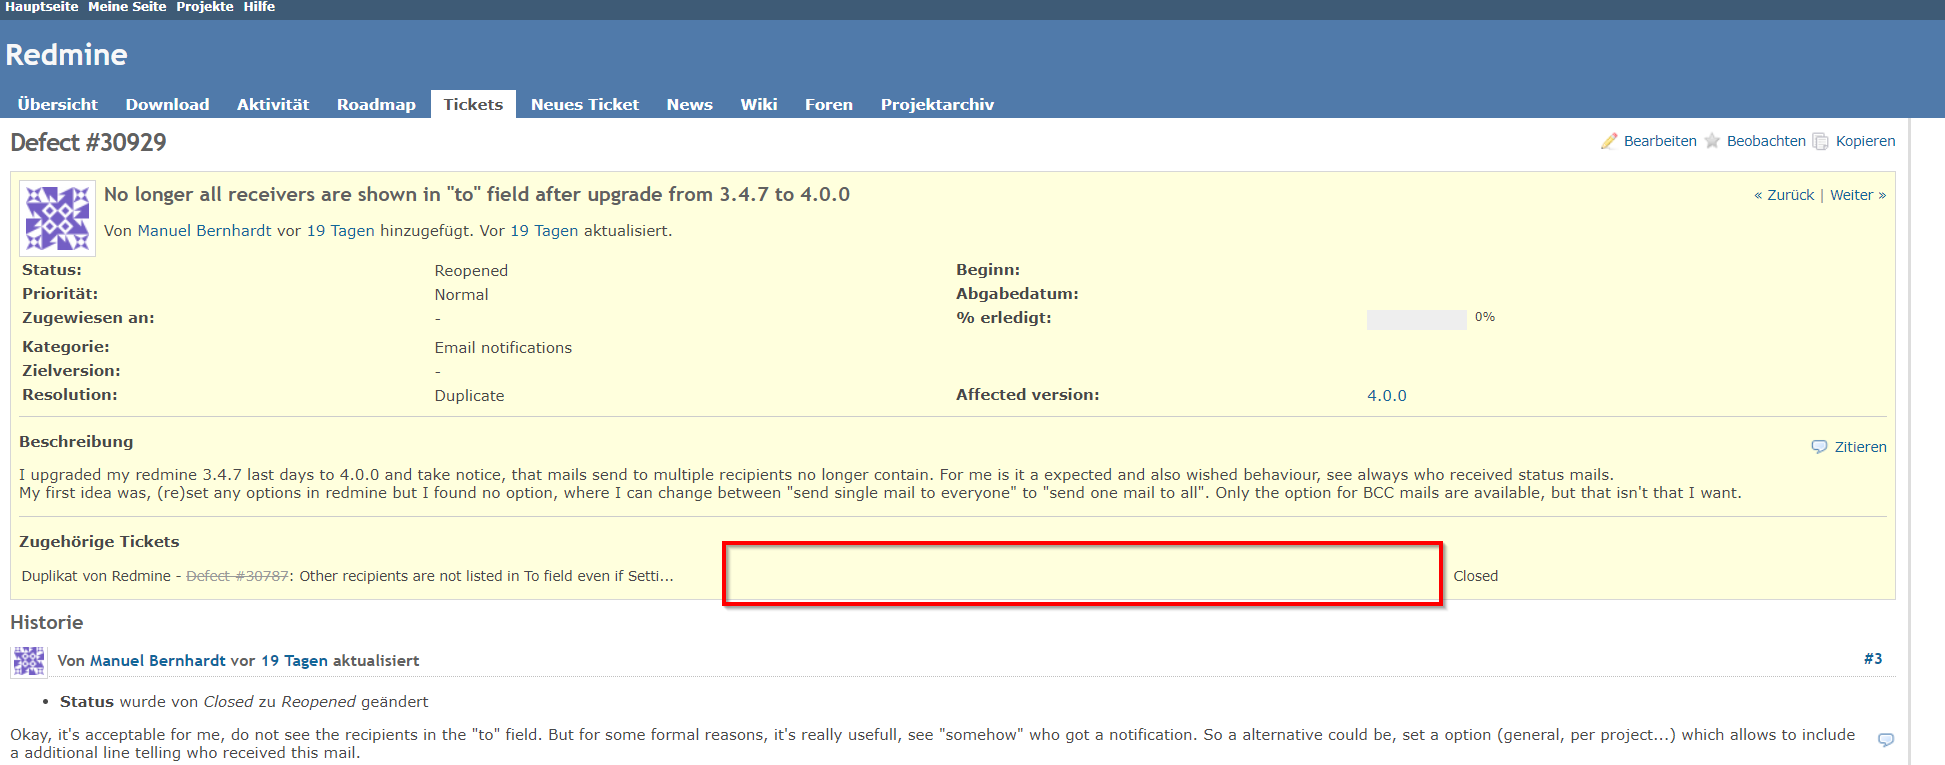Click the 'Closed' status of related ticket

pyautogui.click(x=1475, y=576)
